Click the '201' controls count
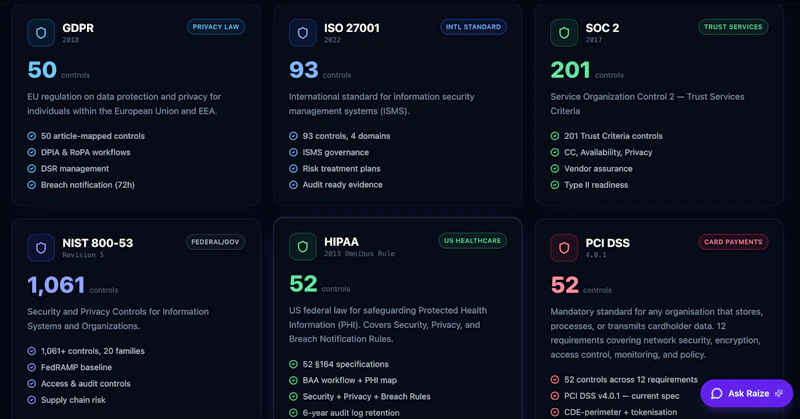The image size is (800, 419). tap(570, 70)
